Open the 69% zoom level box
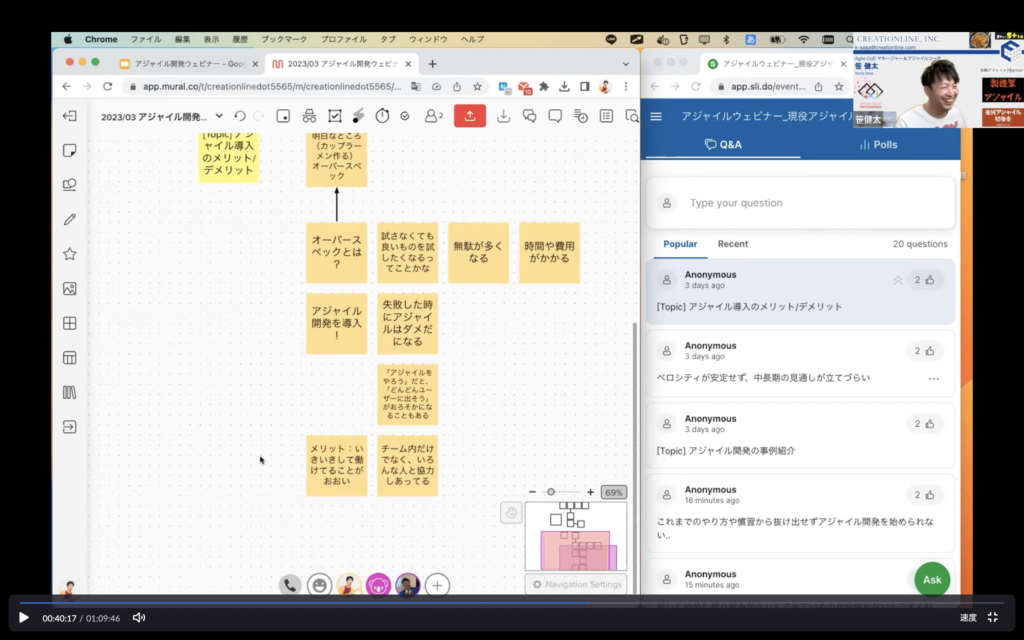Screen dimensions: 1024x640 [x=613, y=492]
